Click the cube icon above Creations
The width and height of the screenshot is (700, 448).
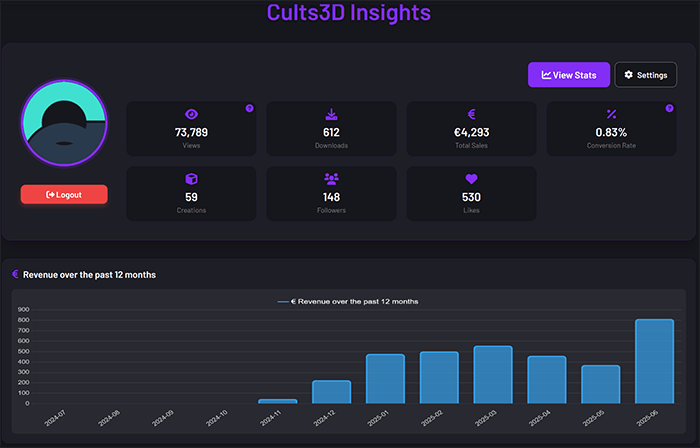pyautogui.click(x=192, y=179)
